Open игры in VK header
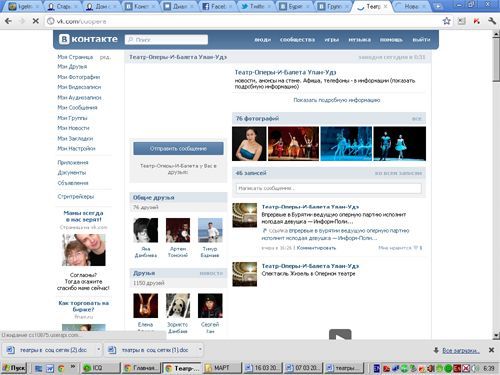This screenshot has height=375, width=500. 332,40
